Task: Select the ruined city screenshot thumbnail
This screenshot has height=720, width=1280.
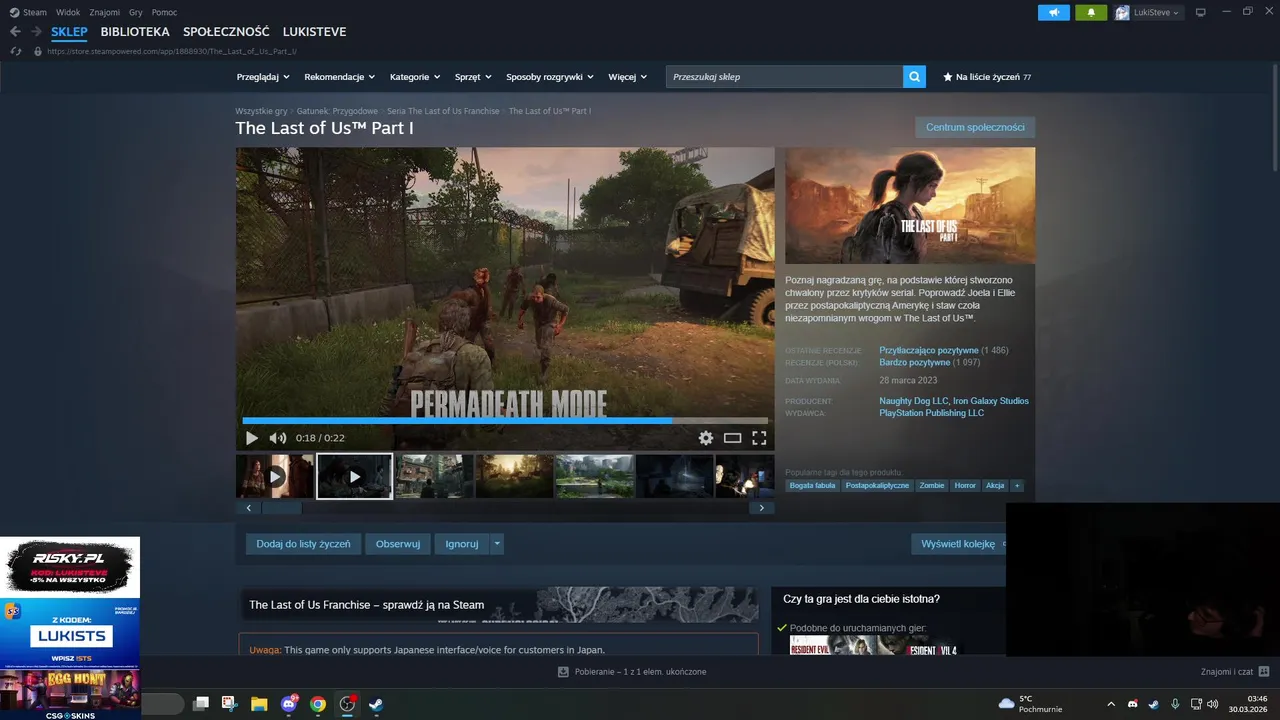Action: pos(434,476)
